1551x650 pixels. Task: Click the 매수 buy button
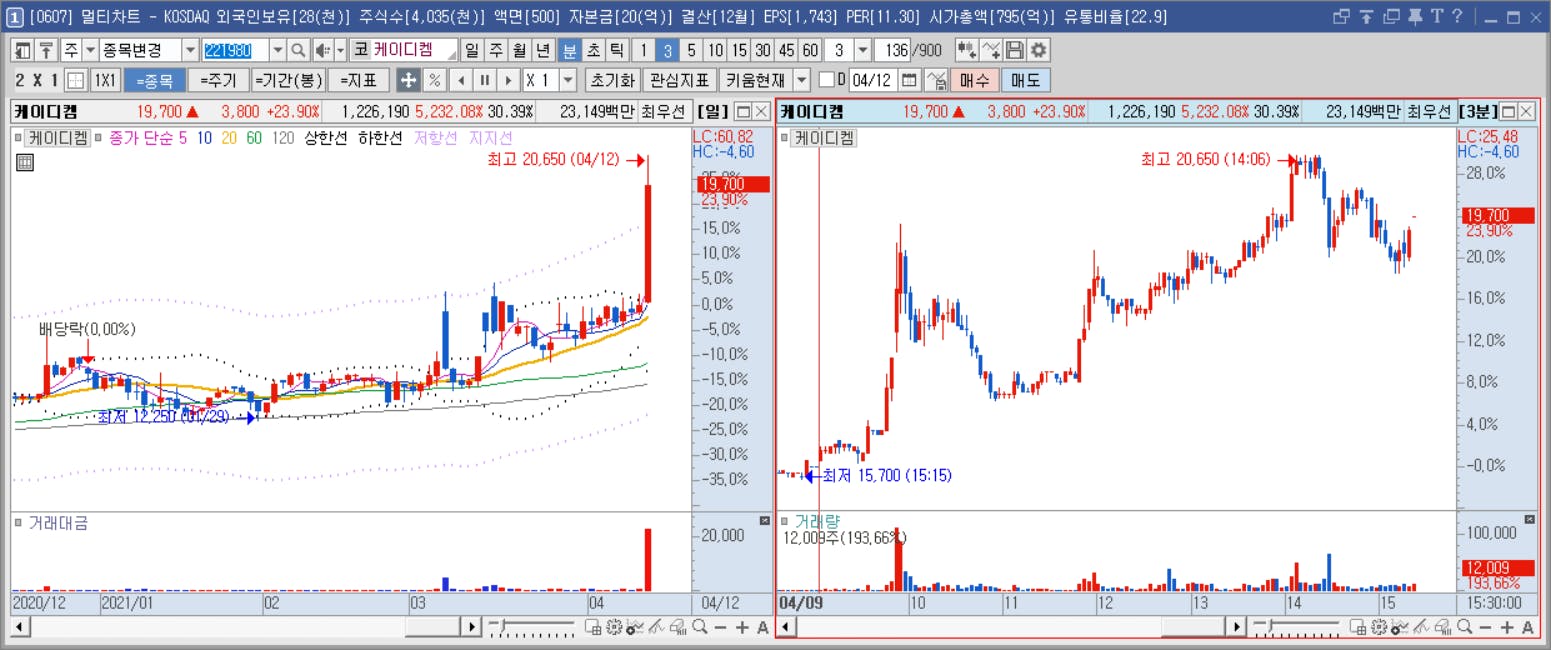point(975,80)
